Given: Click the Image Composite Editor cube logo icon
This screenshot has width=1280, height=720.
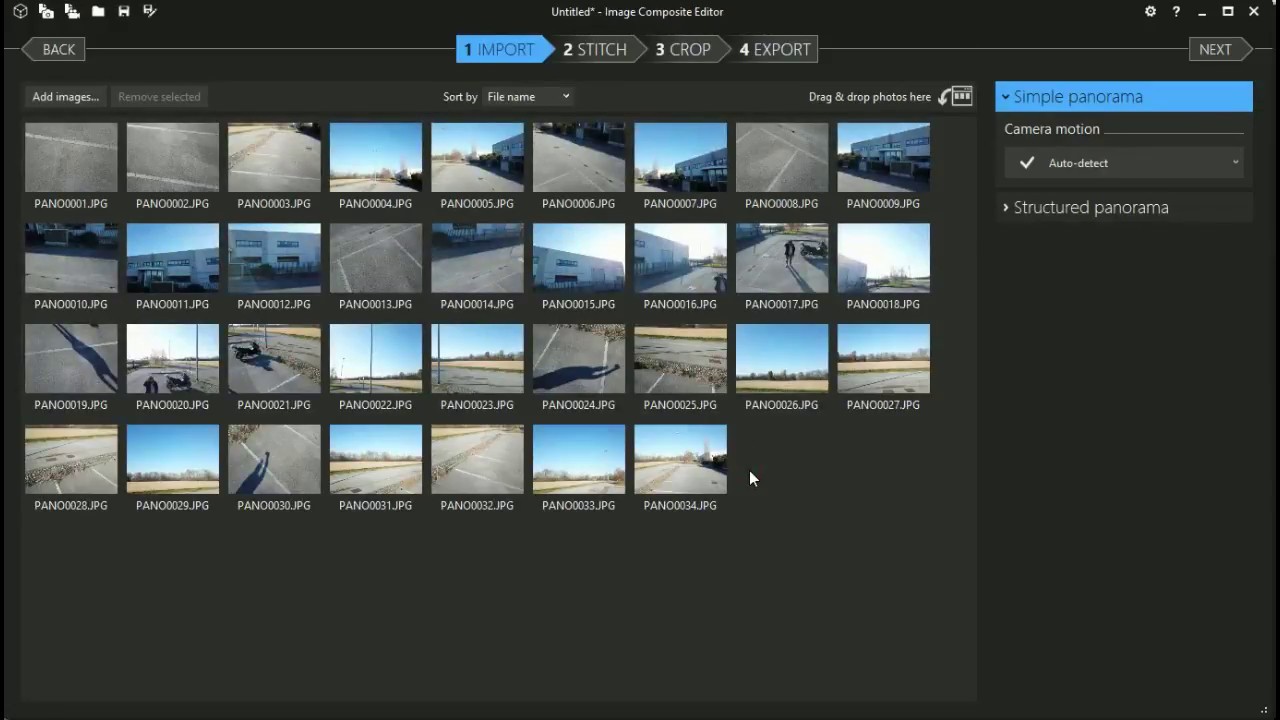Looking at the screenshot, I should [x=20, y=11].
